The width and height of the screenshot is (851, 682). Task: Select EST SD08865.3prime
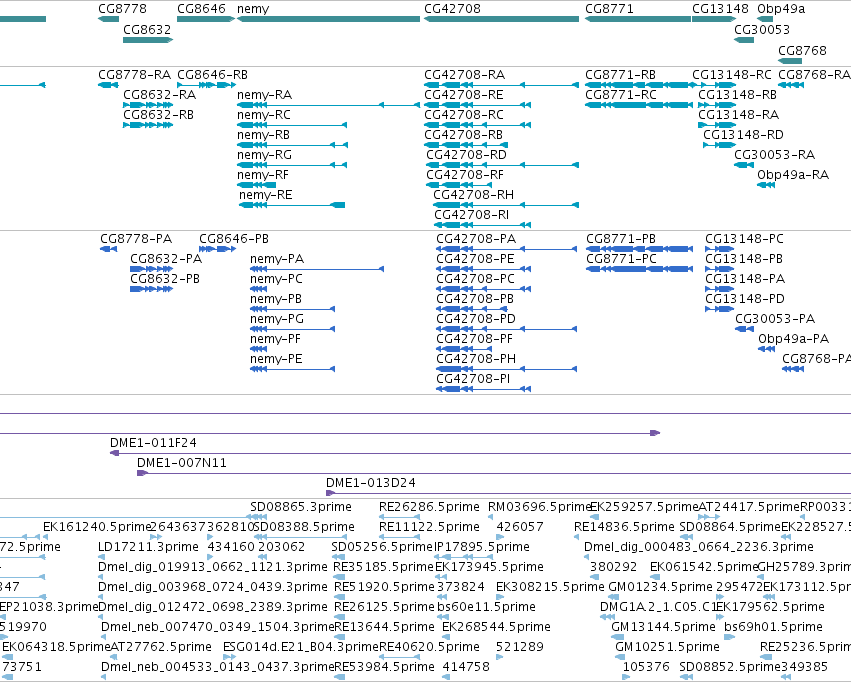pos(301,507)
